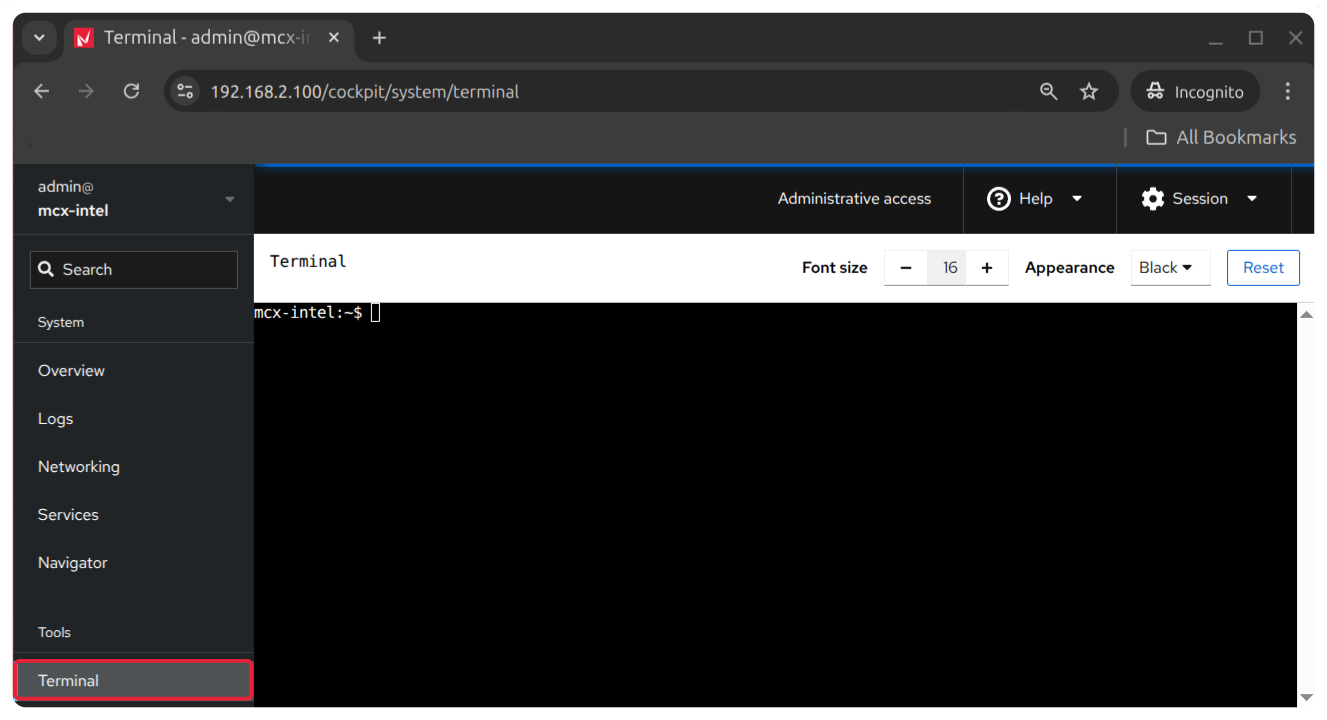Increase terminal font size with plus button

click(x=987, y=268)
